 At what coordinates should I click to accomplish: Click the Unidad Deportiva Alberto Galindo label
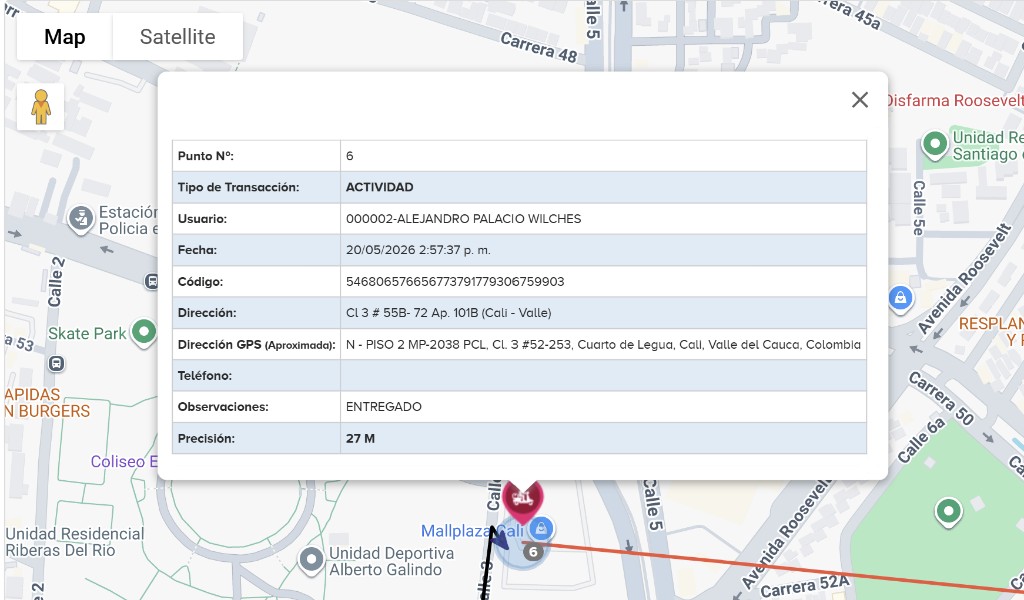(x=391, y=561)
